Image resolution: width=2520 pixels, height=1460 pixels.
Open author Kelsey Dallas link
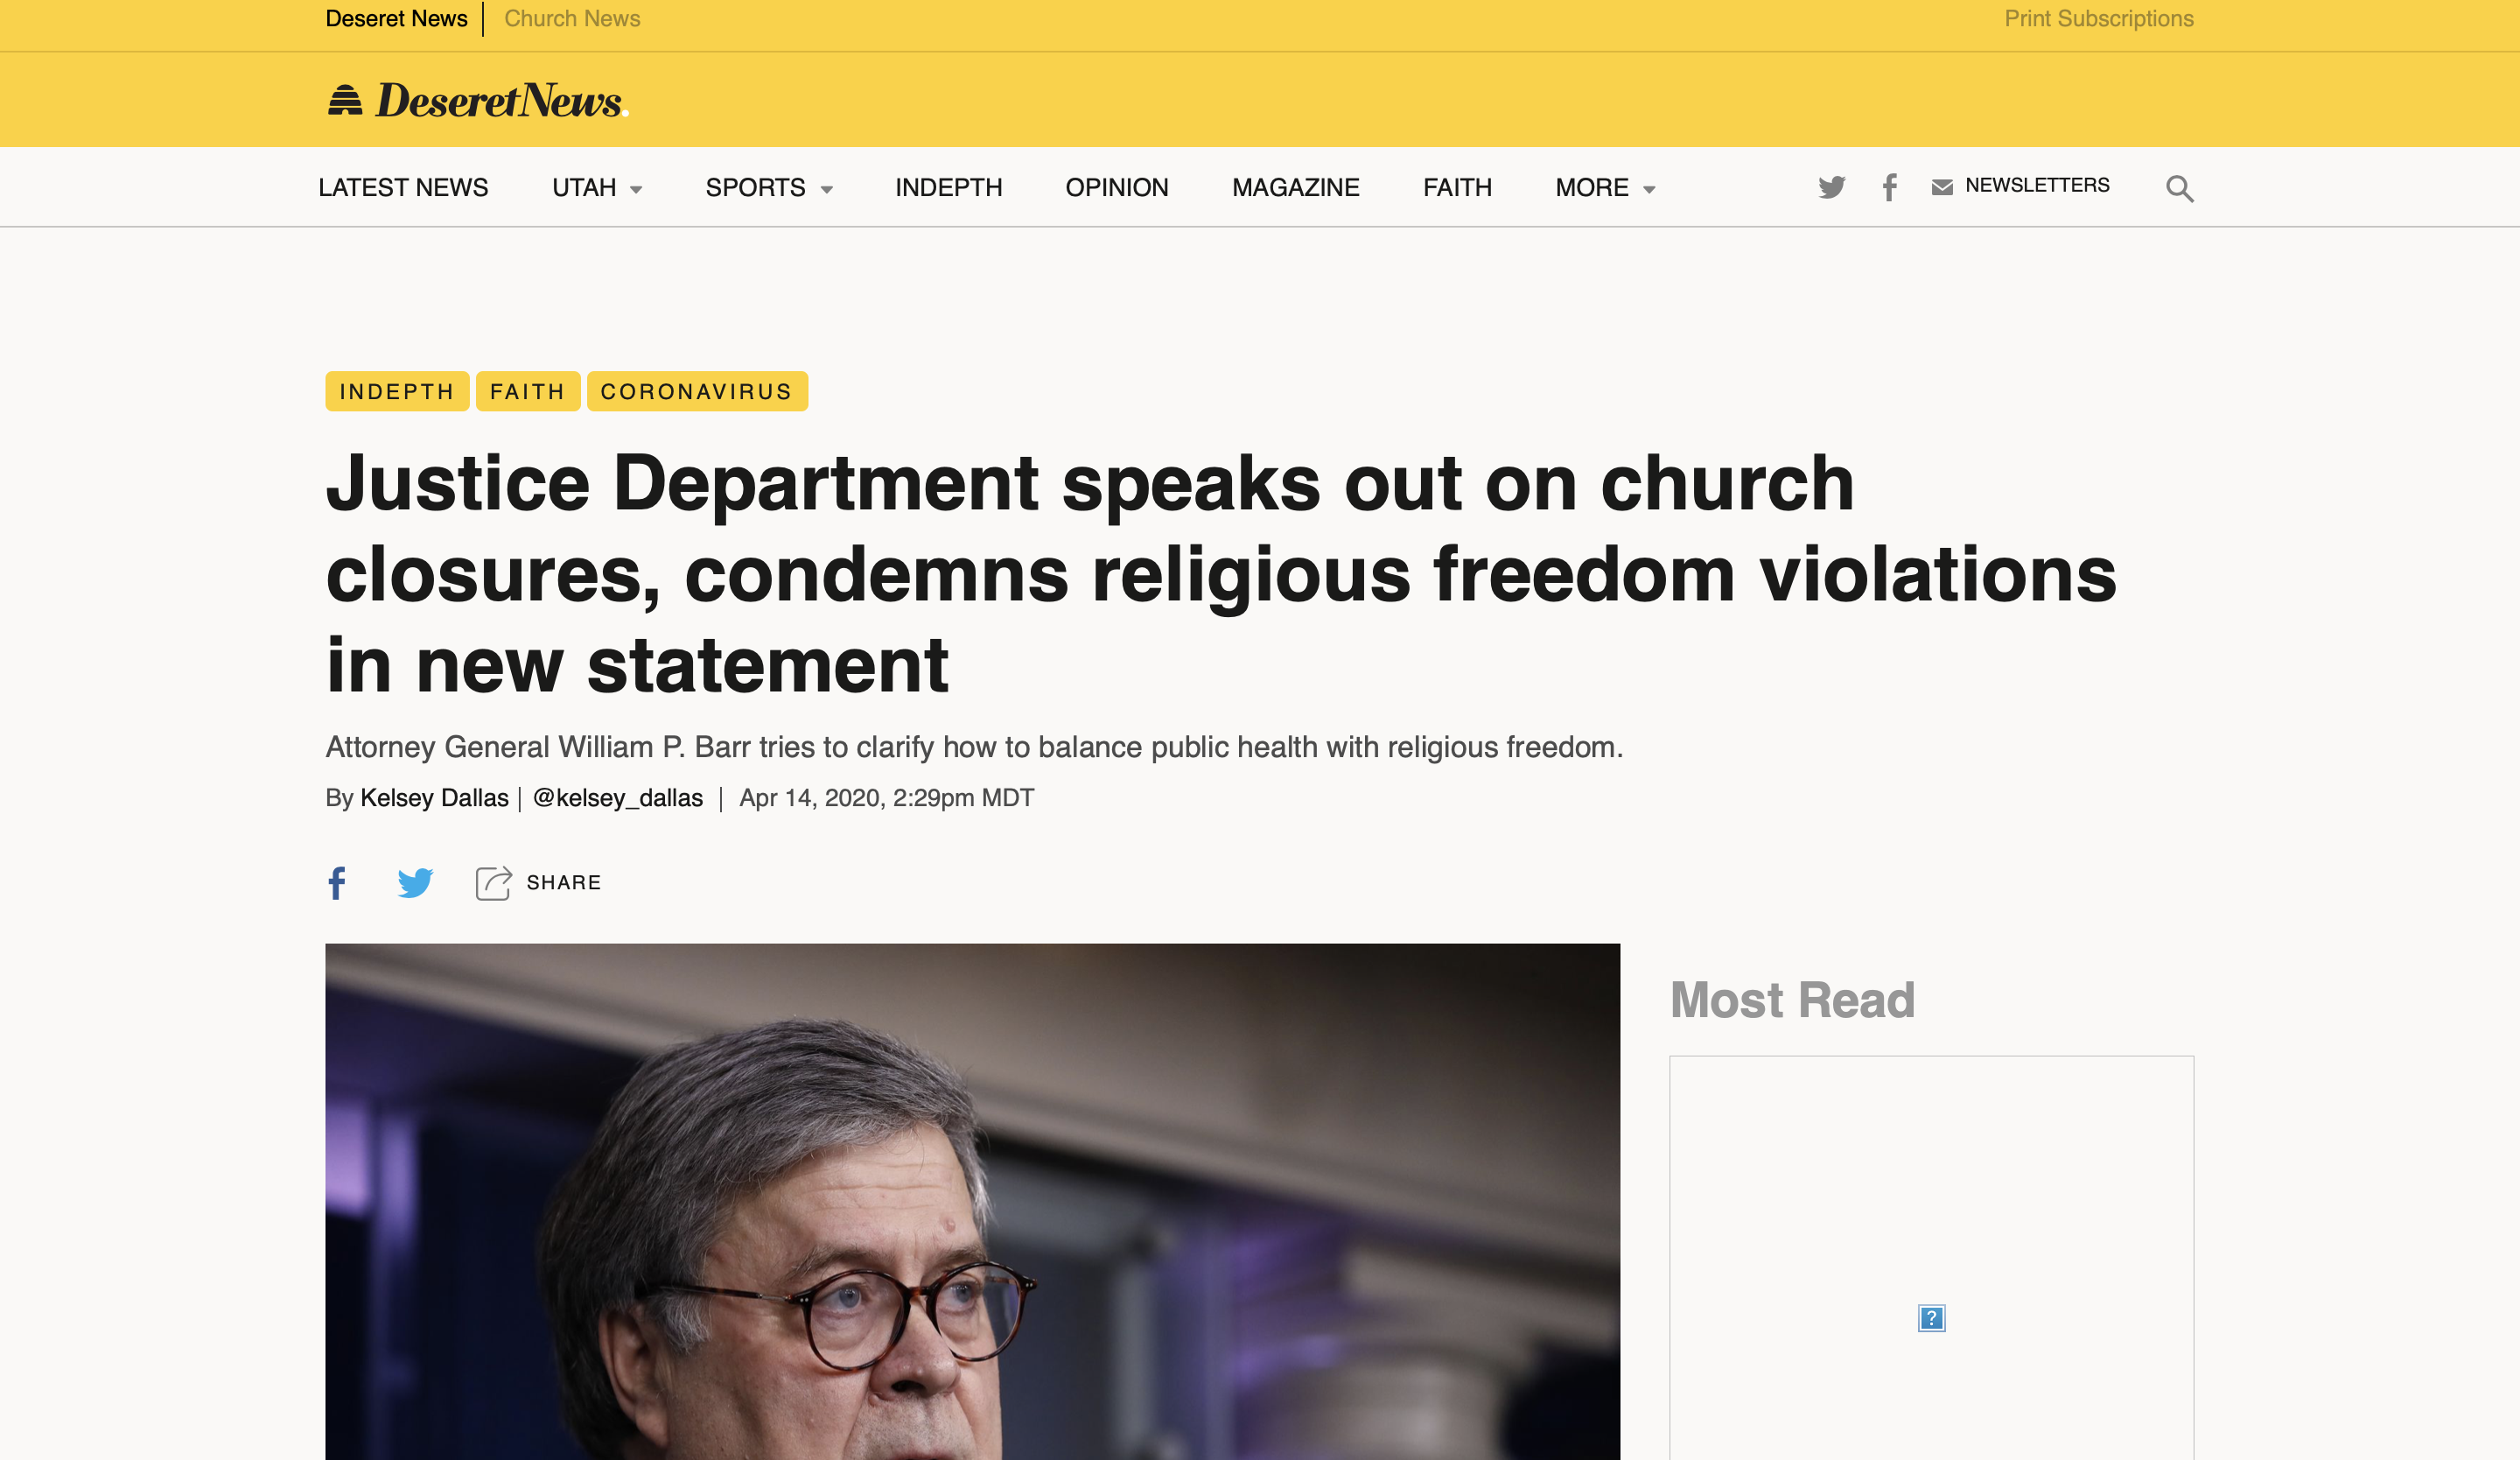tap(434, 798)
